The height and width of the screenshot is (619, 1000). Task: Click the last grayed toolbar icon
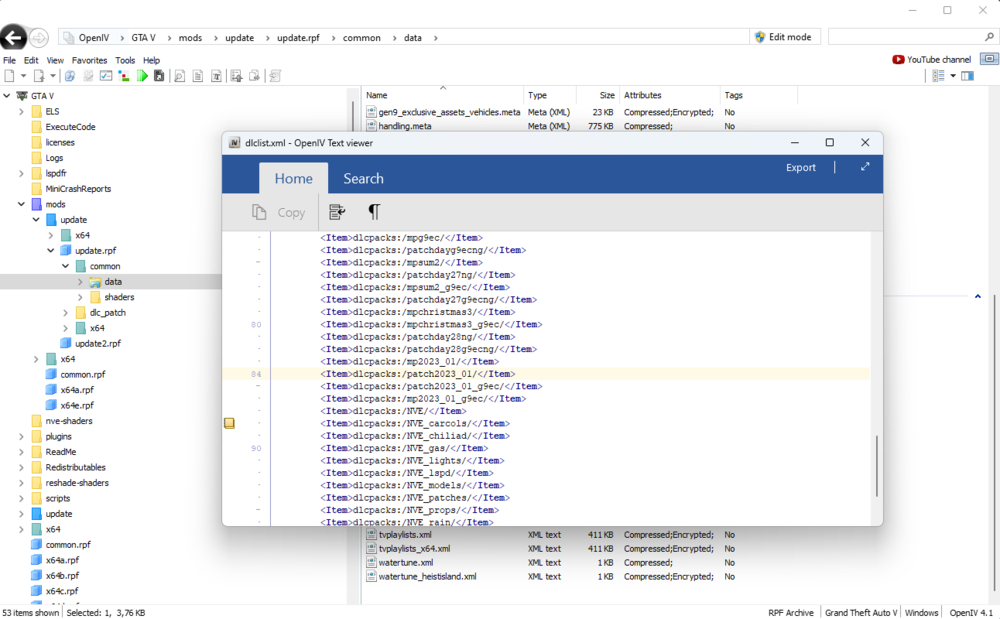(275, 76)
